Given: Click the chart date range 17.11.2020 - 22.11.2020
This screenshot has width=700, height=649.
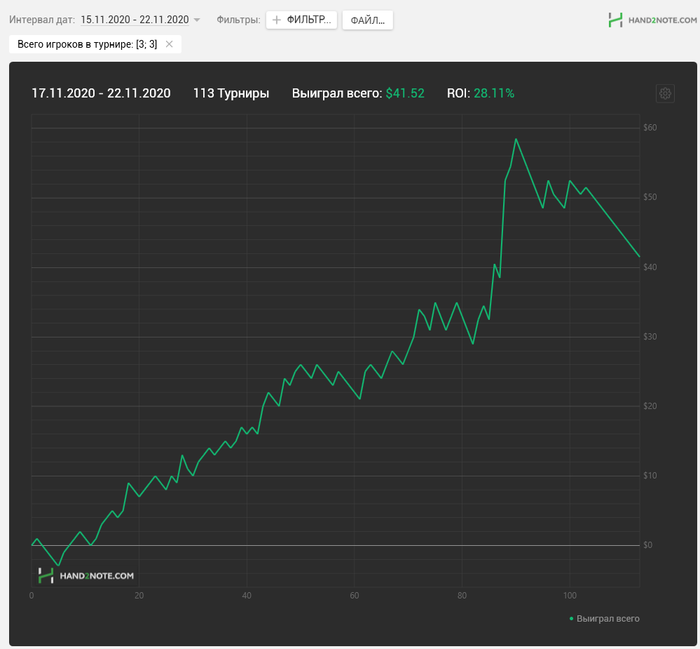Looking at the screenshot, I should click(101, 93).
